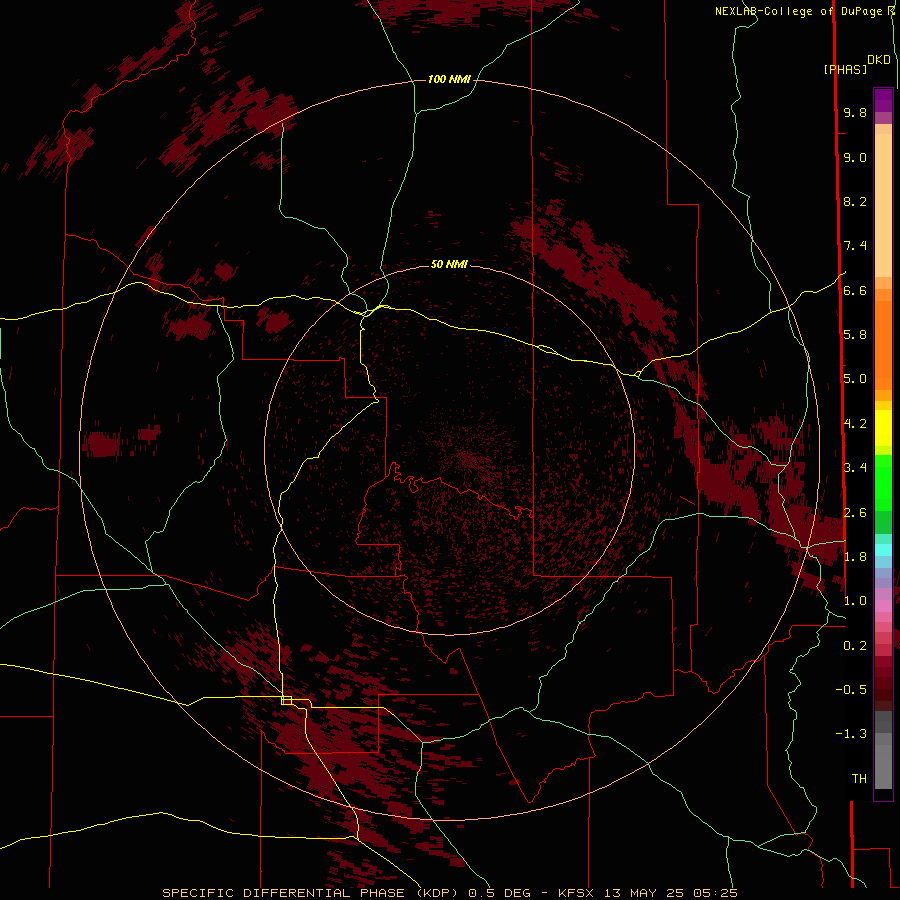Click the purple top segment of color bar
The height and width of the screenshot is (900, 900).
[x=883, y=100]
